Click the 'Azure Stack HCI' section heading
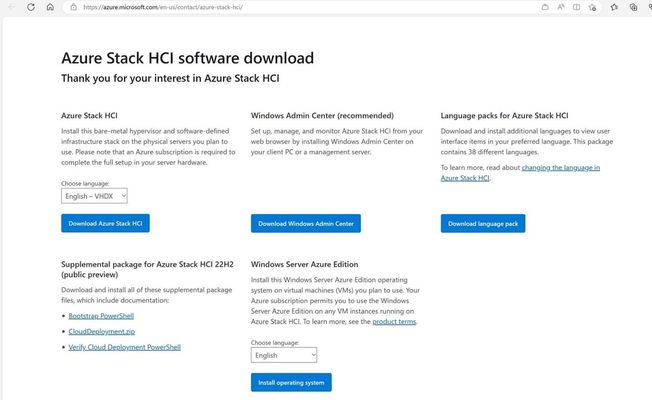The height and width of the screenshot is (400, 652). 89,116
